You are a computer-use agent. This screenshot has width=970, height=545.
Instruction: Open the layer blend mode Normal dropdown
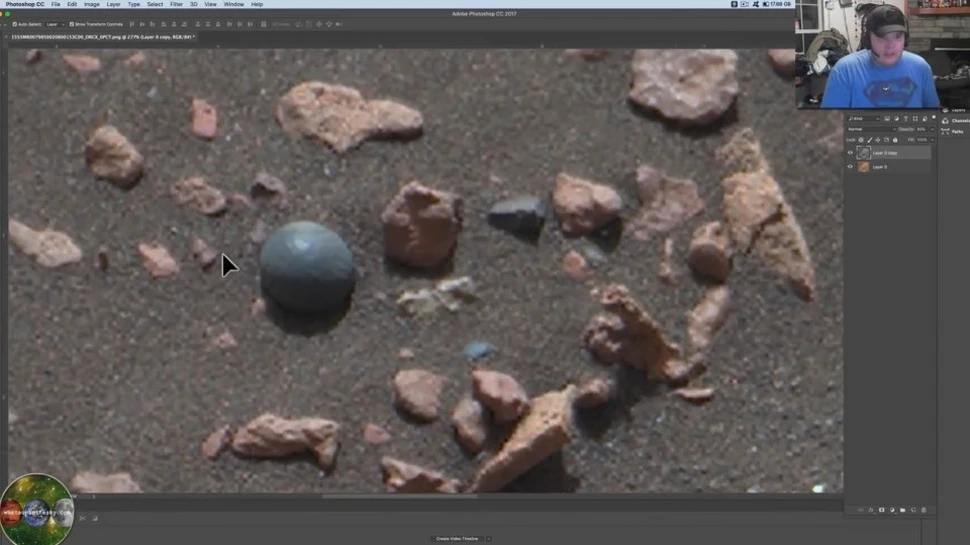click(x=872, y=129)
